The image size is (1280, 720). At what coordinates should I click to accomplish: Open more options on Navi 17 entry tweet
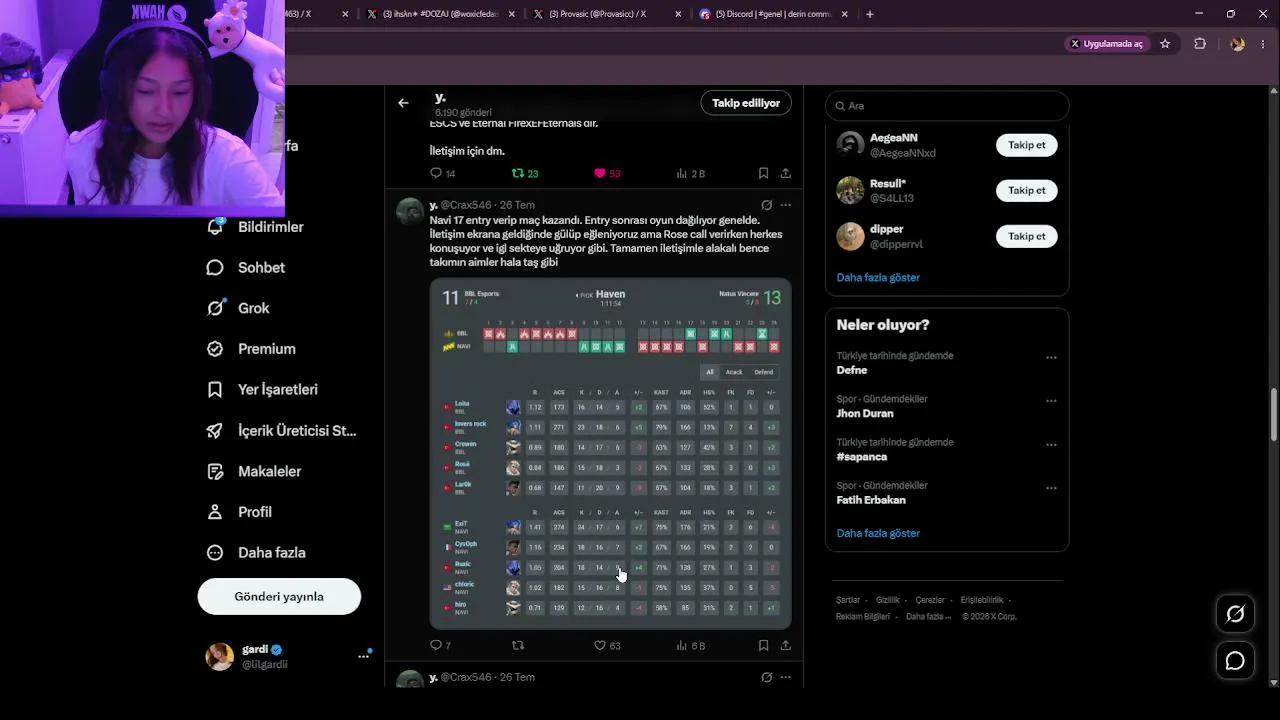pyautogui.click(x=786, y=205)
